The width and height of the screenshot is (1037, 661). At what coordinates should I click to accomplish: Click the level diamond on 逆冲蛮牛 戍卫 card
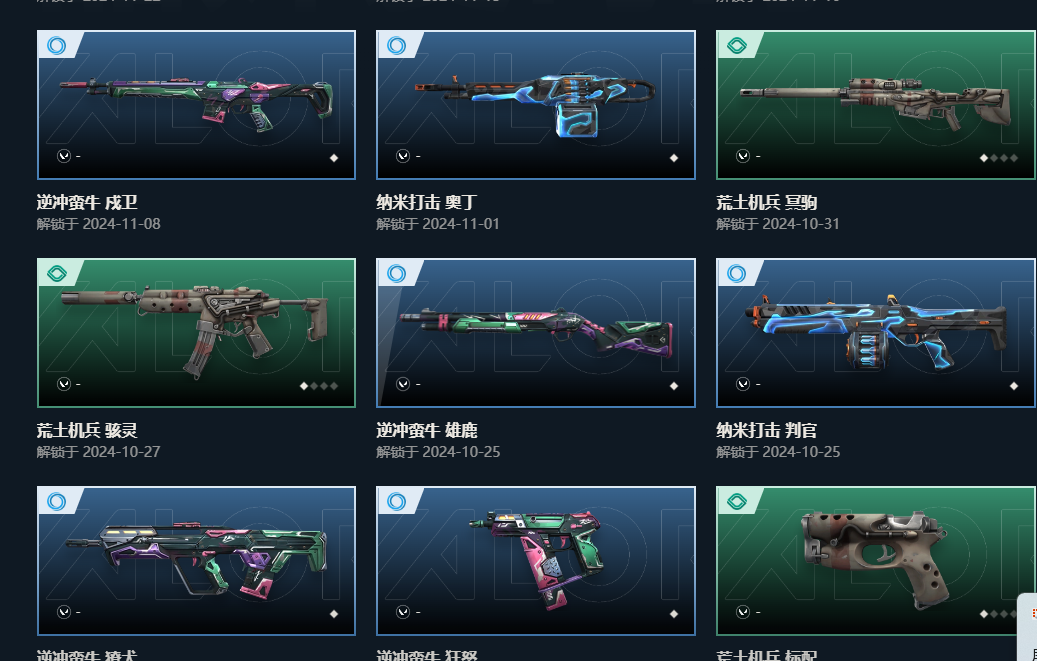(x=334, y=157)
